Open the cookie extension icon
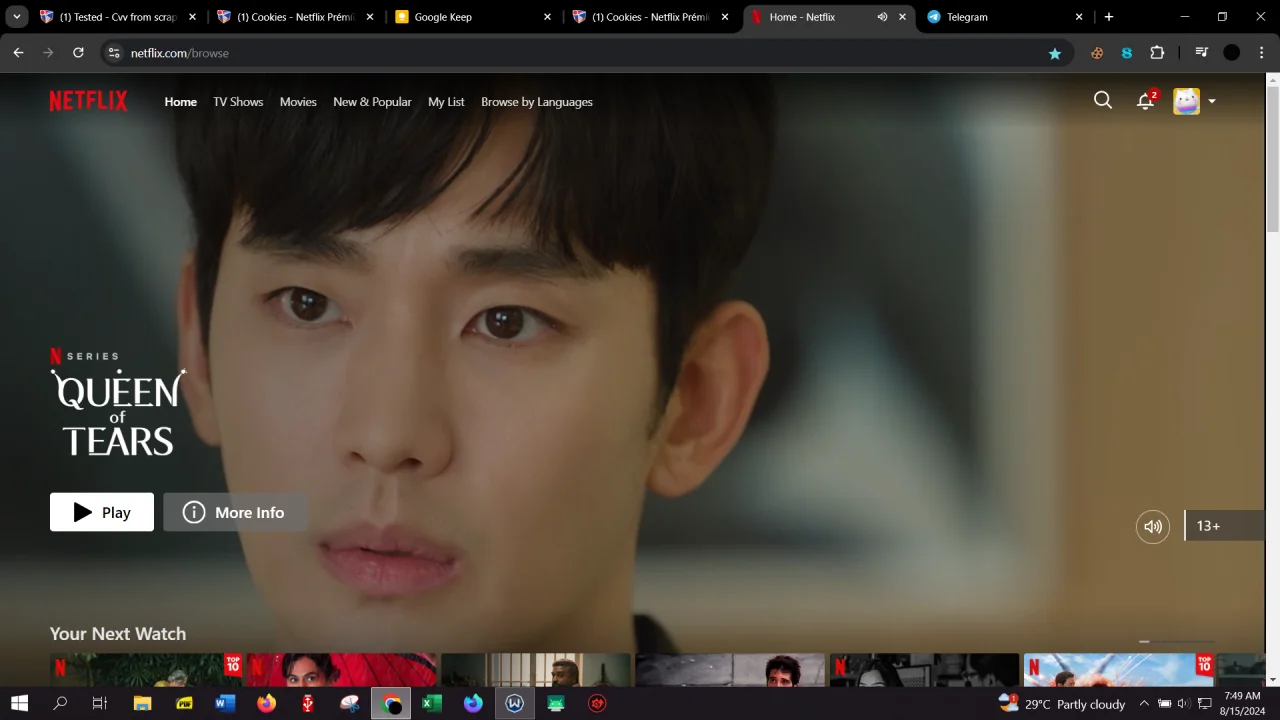1280x720 pixels. pos(1097,53)
